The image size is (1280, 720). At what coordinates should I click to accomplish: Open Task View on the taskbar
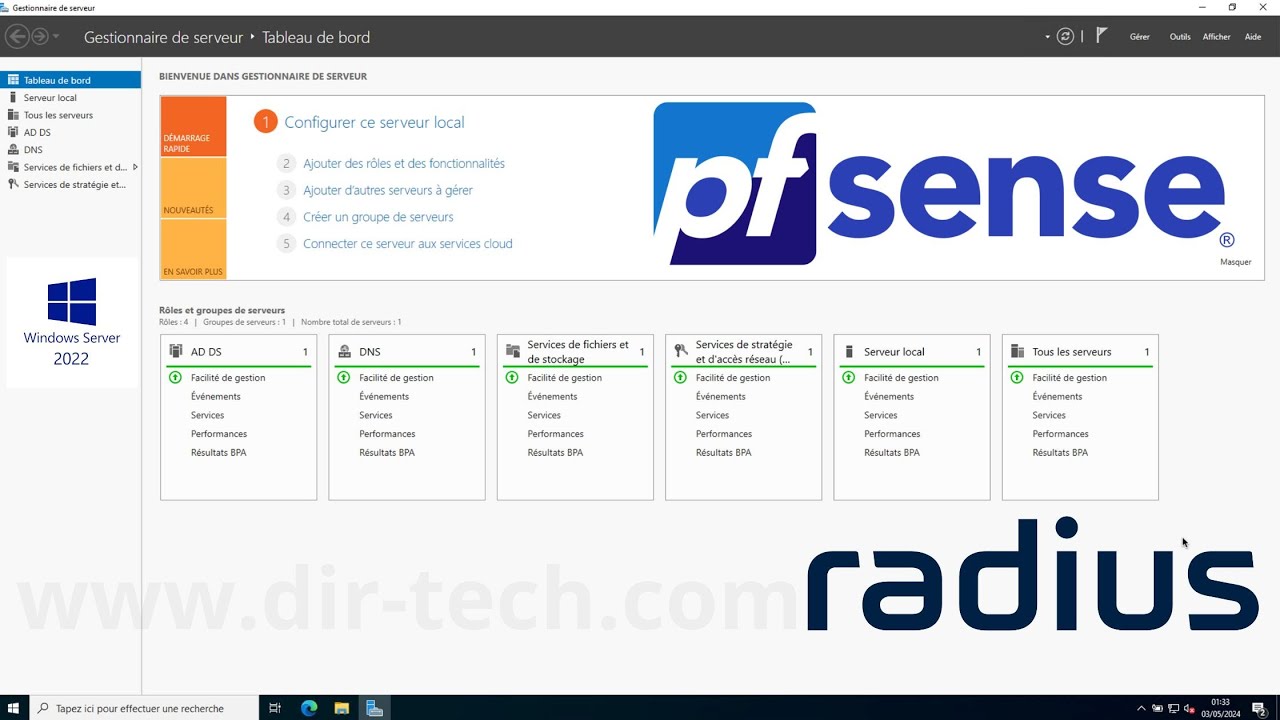275,708
